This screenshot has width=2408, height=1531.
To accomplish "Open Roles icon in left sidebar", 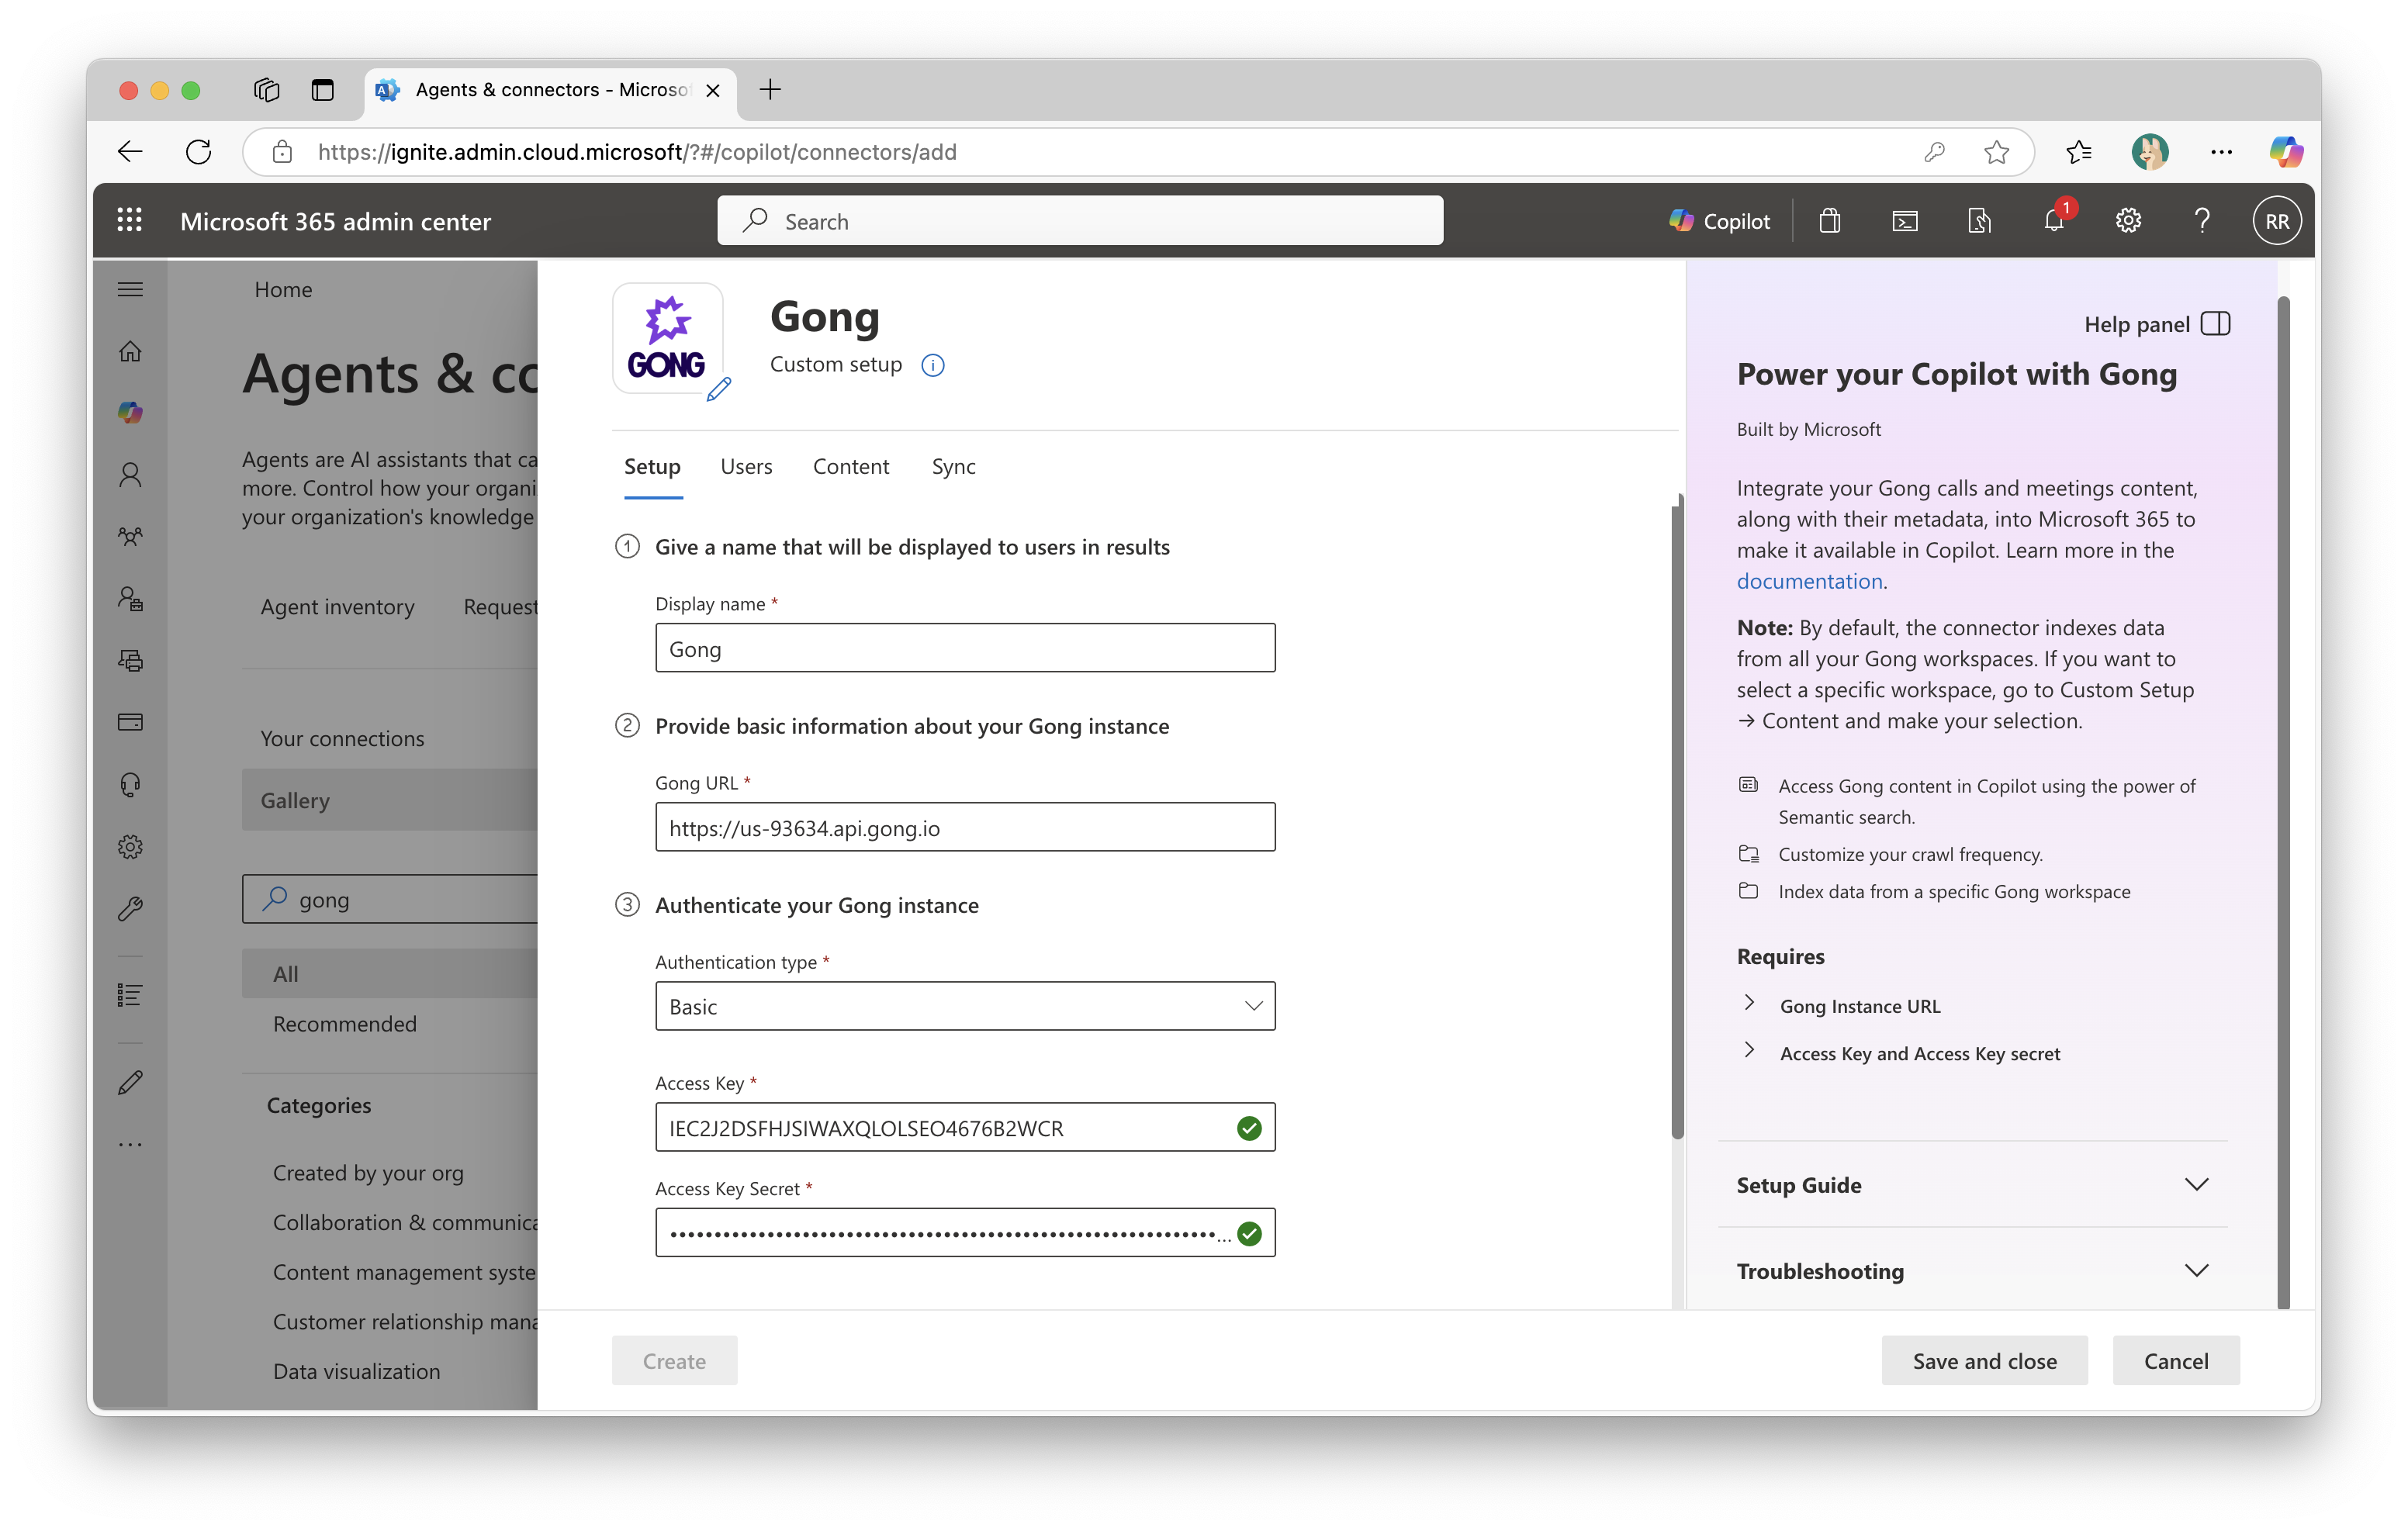I will (130, 599).
